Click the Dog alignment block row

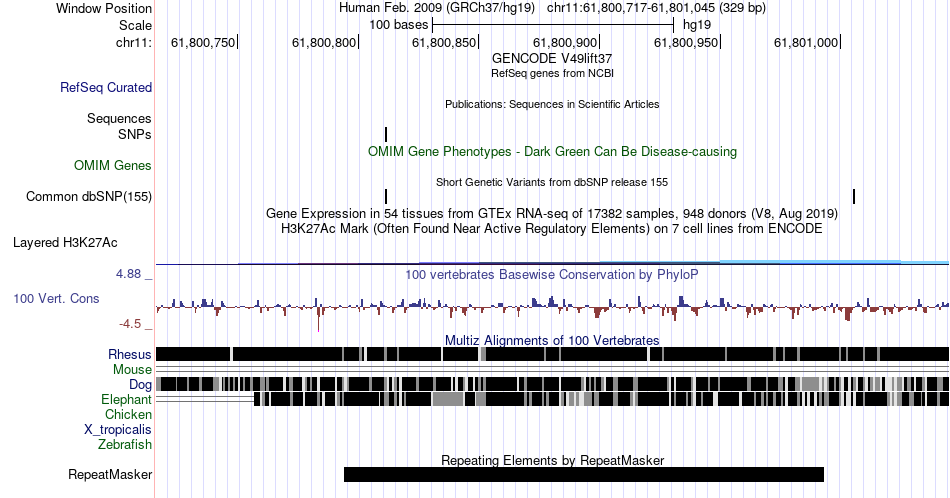(x=553, y=384)
